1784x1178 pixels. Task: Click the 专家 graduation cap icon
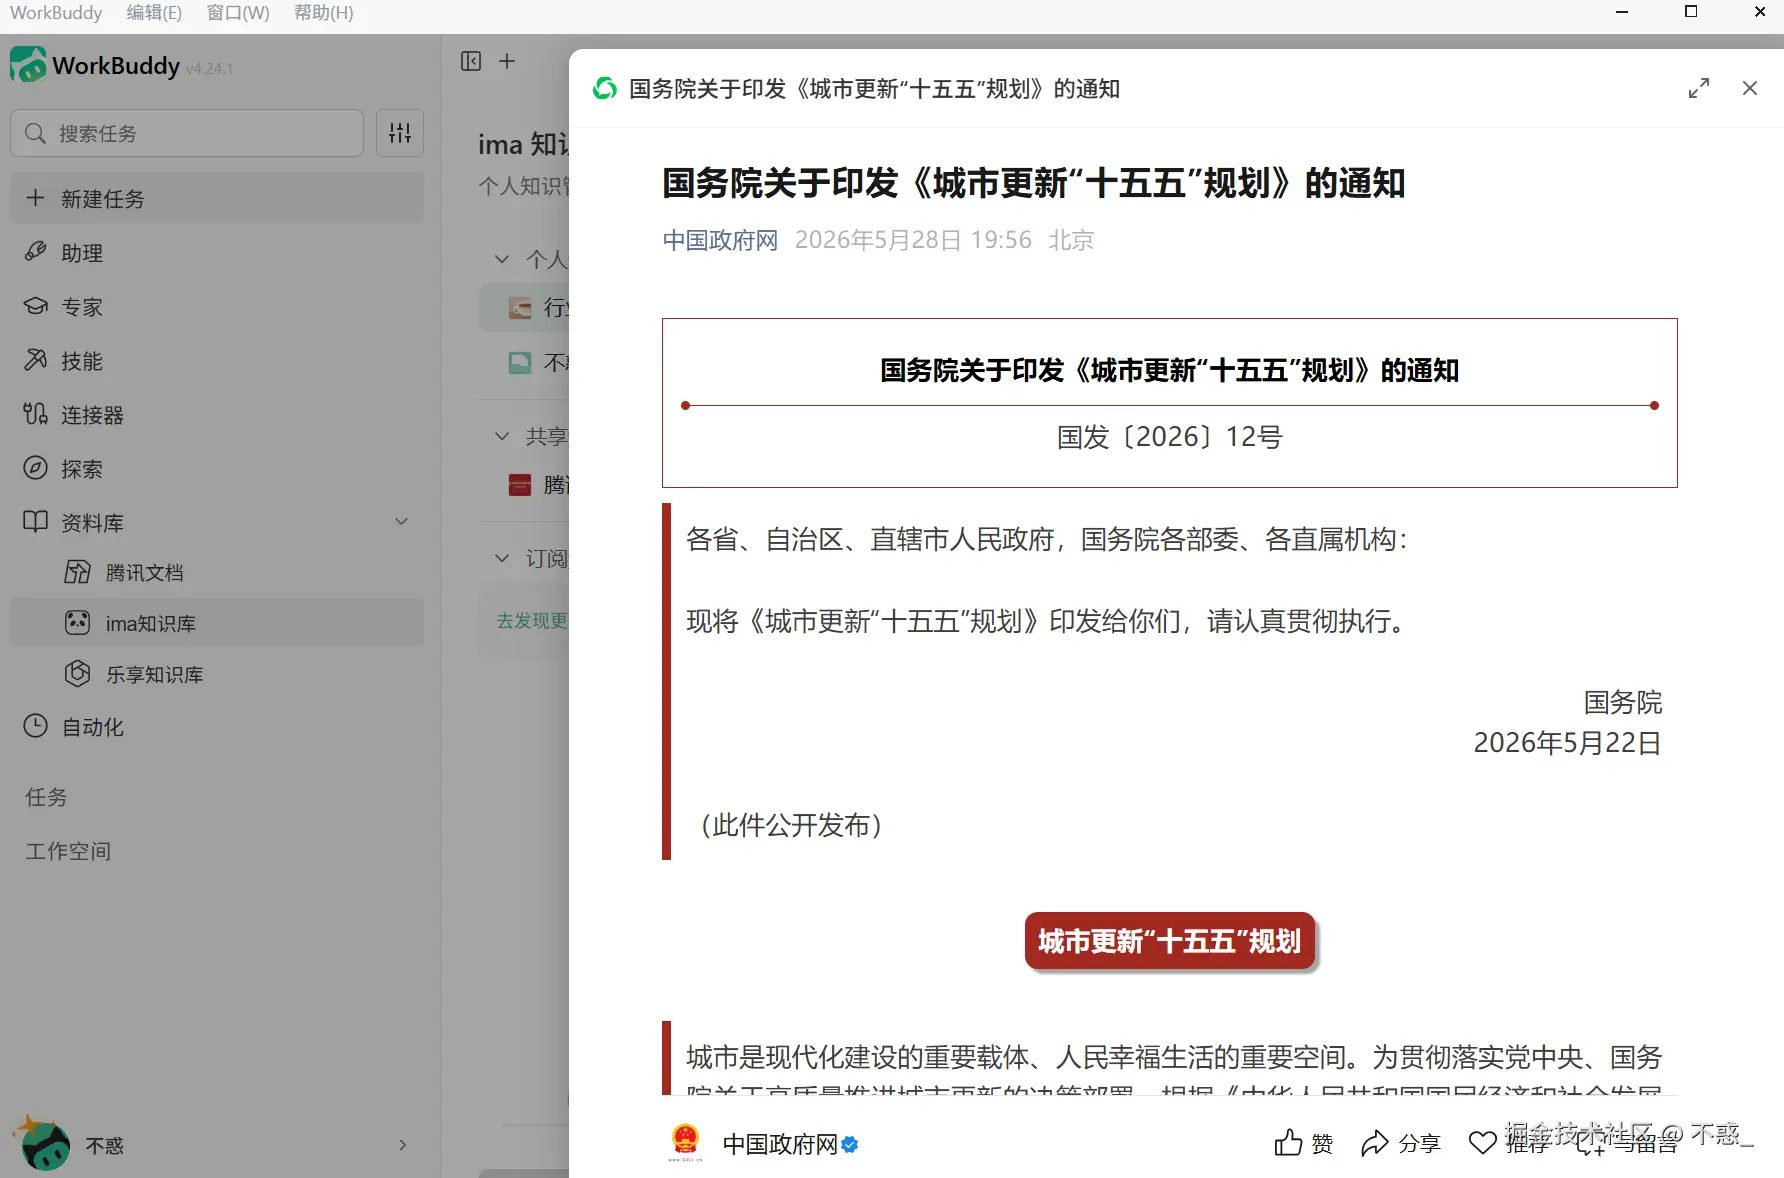coord(36,306)
